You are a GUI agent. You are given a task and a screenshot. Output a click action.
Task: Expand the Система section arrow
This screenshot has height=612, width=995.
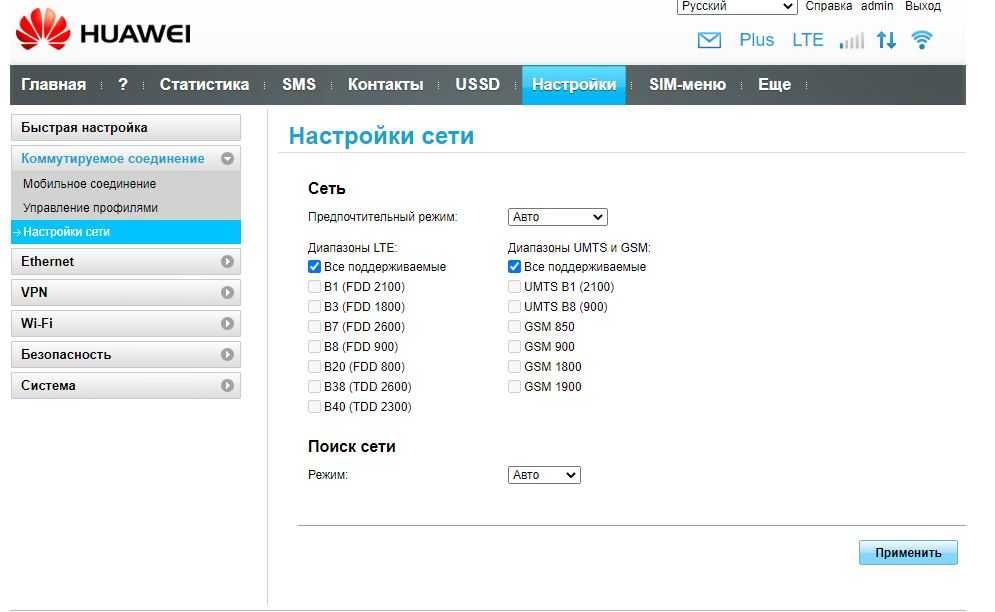tap(227, 385)
